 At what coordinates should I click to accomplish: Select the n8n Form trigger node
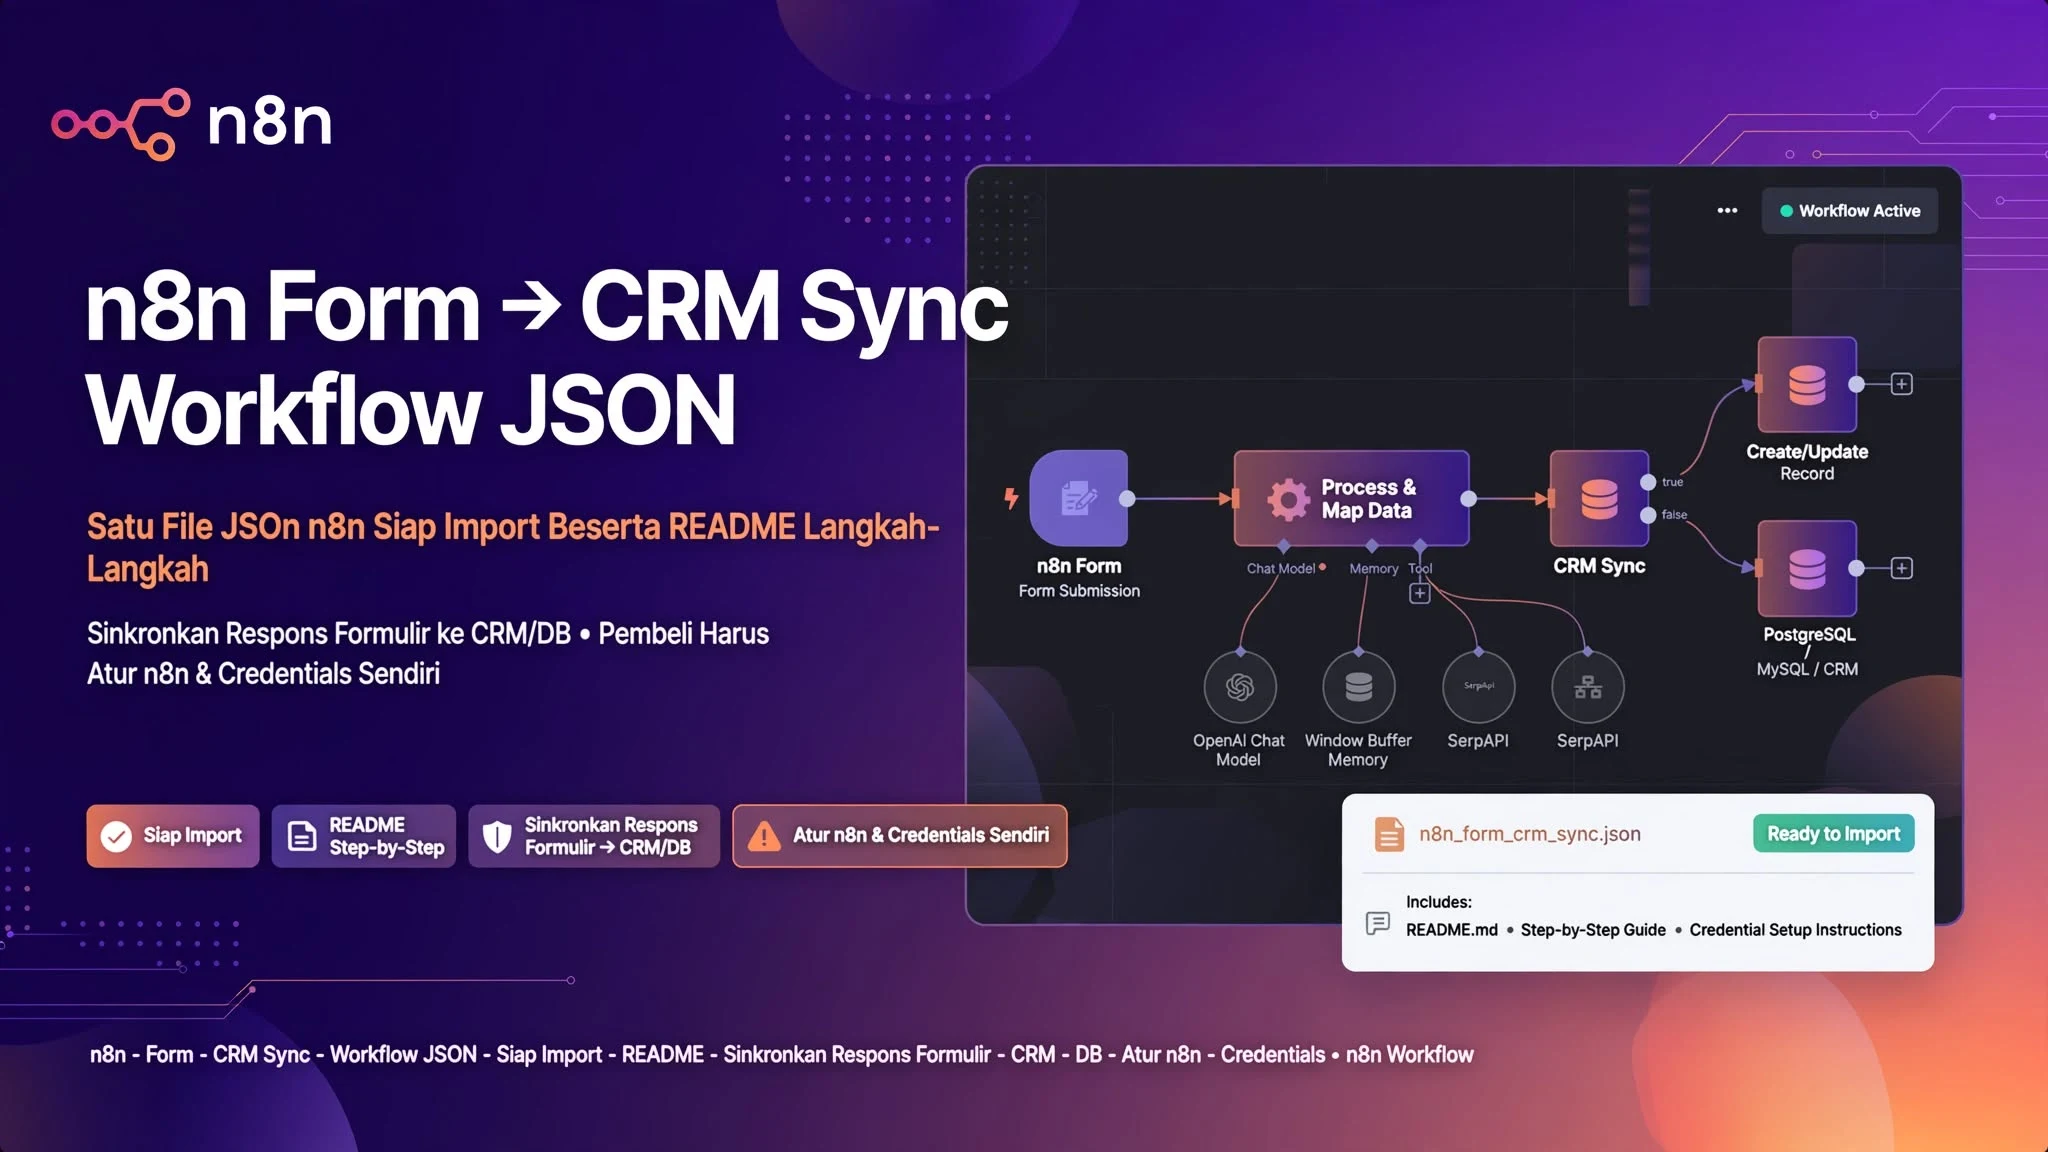[1079, 498]
